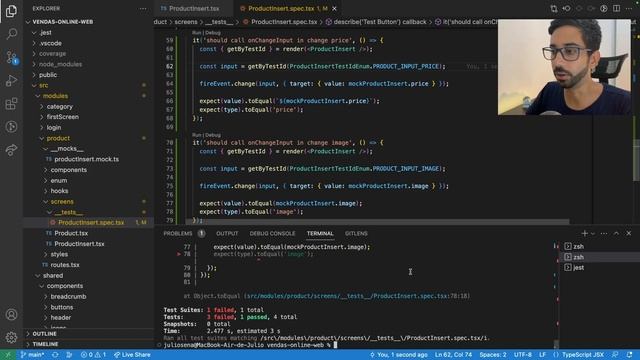Split the editor right
This screenshot has height=360, width=640.
pos(616,9)
